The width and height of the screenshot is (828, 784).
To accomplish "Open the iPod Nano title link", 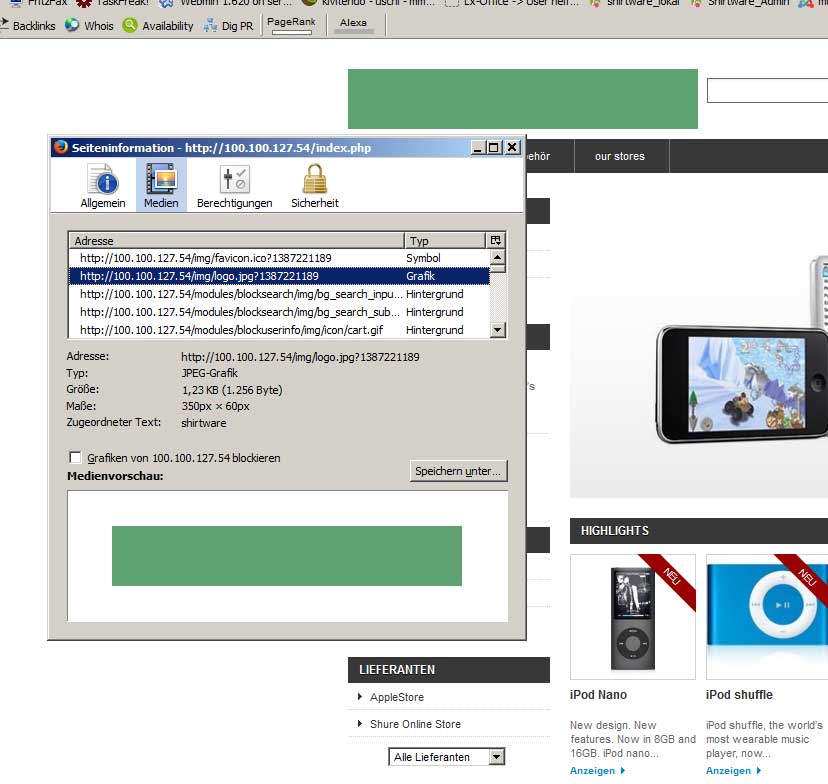I will (x=598, y=695).
